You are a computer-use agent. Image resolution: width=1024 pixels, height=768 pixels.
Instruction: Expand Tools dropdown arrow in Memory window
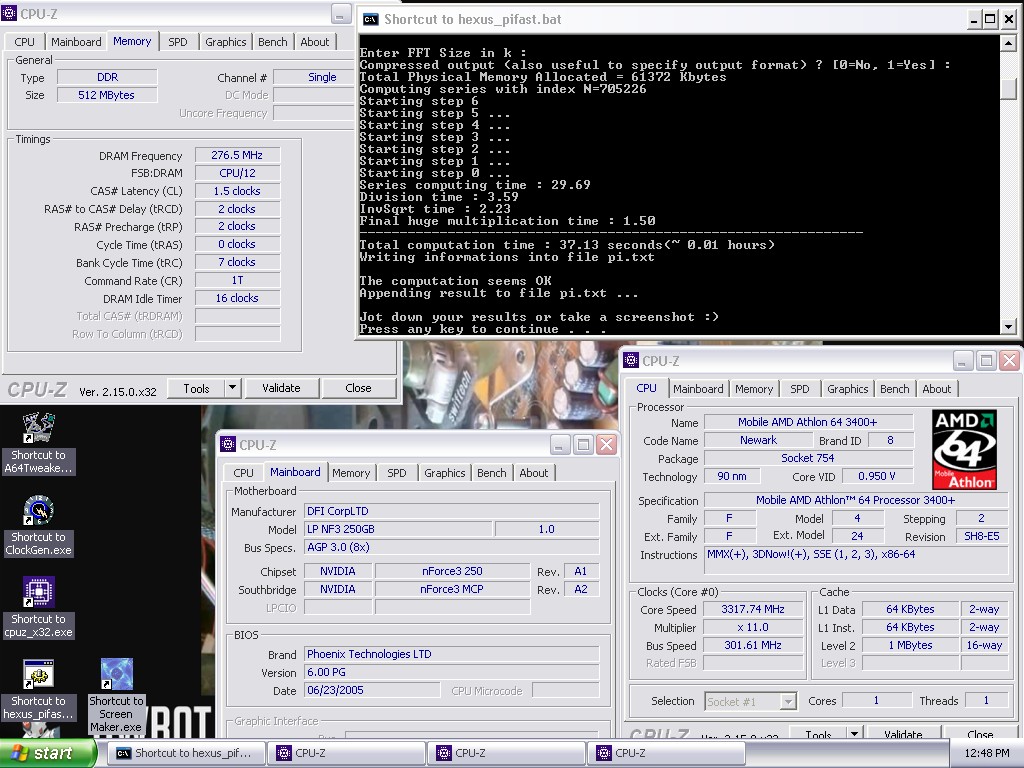(232, 389)
